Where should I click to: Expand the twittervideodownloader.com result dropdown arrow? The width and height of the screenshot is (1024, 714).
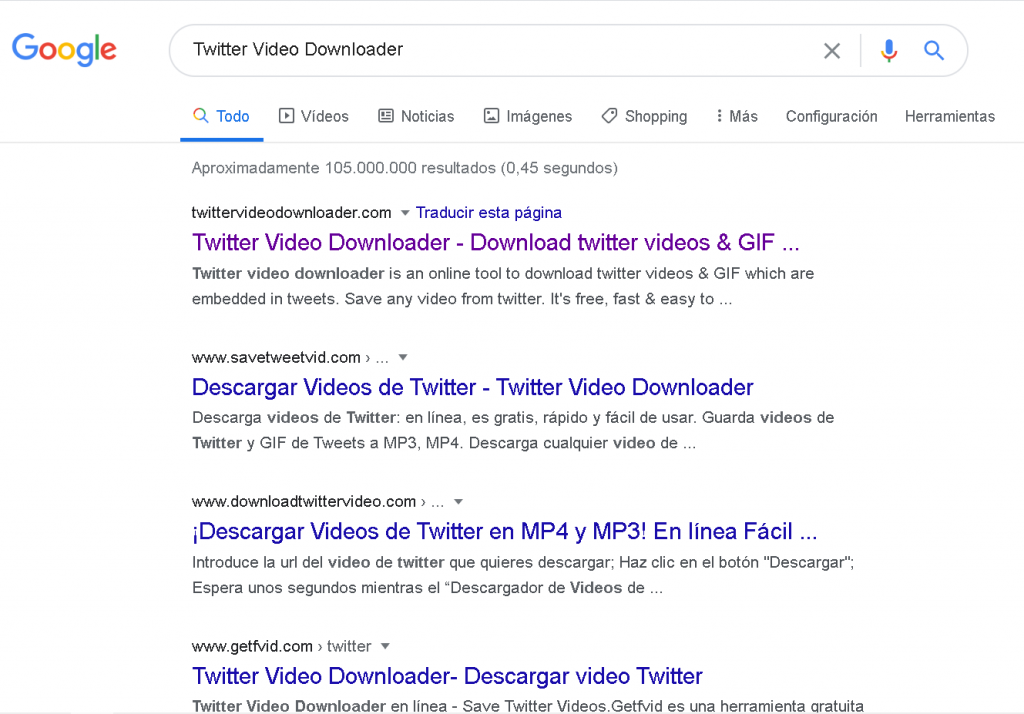click(x=405, y=213)
